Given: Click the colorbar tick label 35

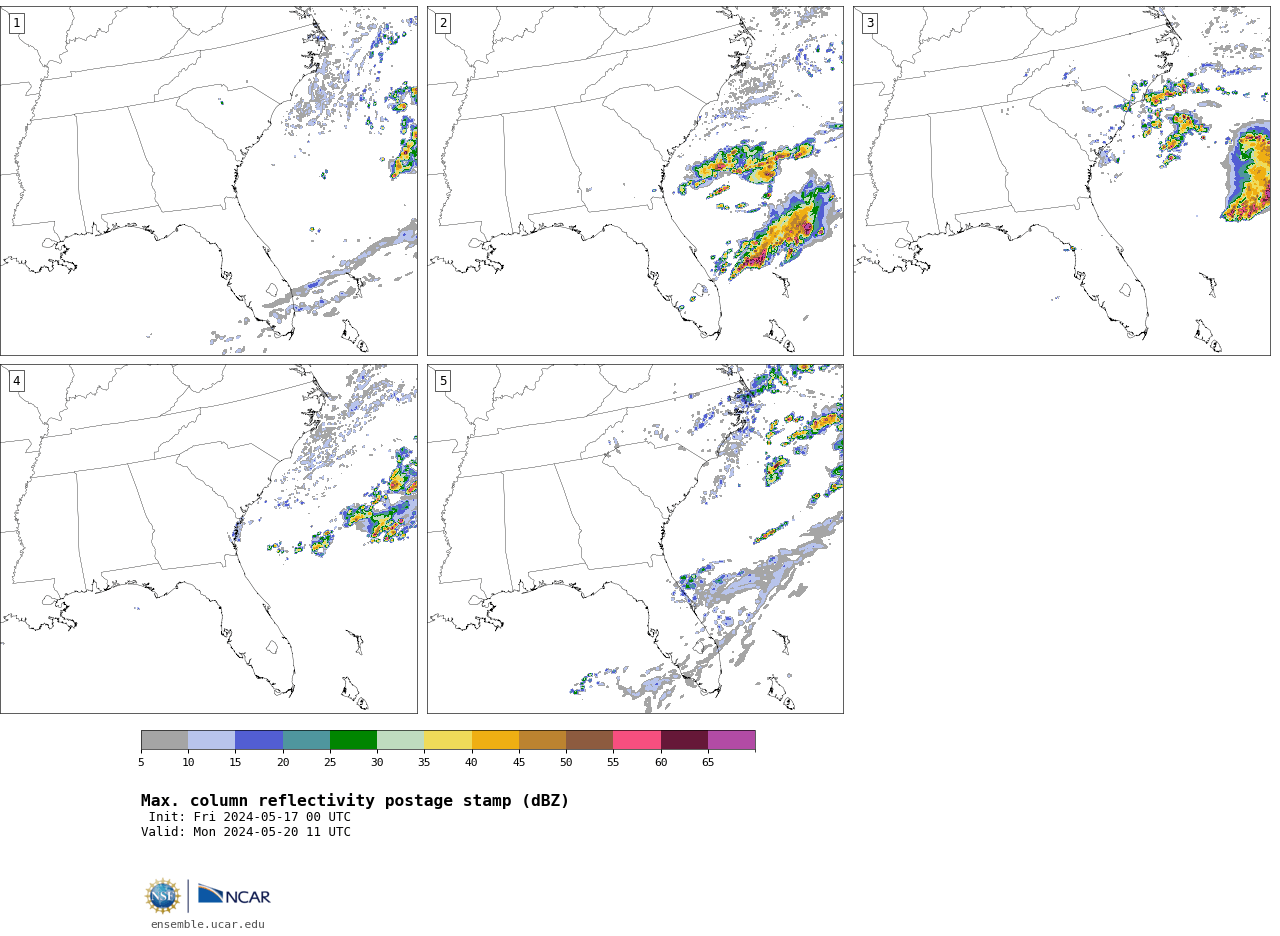Looking at the screenshot, I should [424, 762].
